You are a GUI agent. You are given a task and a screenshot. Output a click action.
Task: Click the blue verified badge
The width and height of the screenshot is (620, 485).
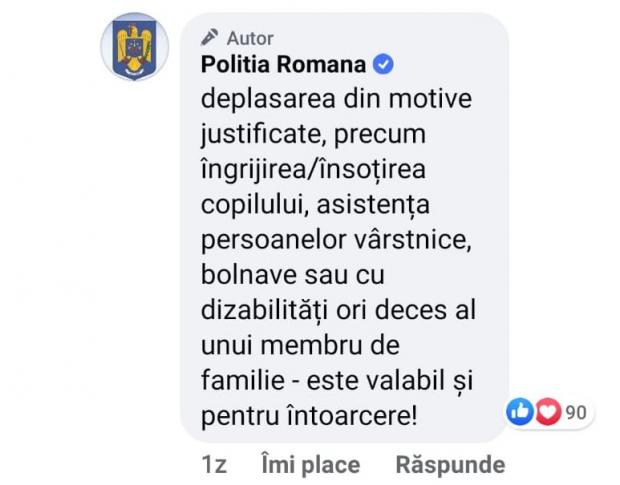pyautogui.click(x=383, y=66)
